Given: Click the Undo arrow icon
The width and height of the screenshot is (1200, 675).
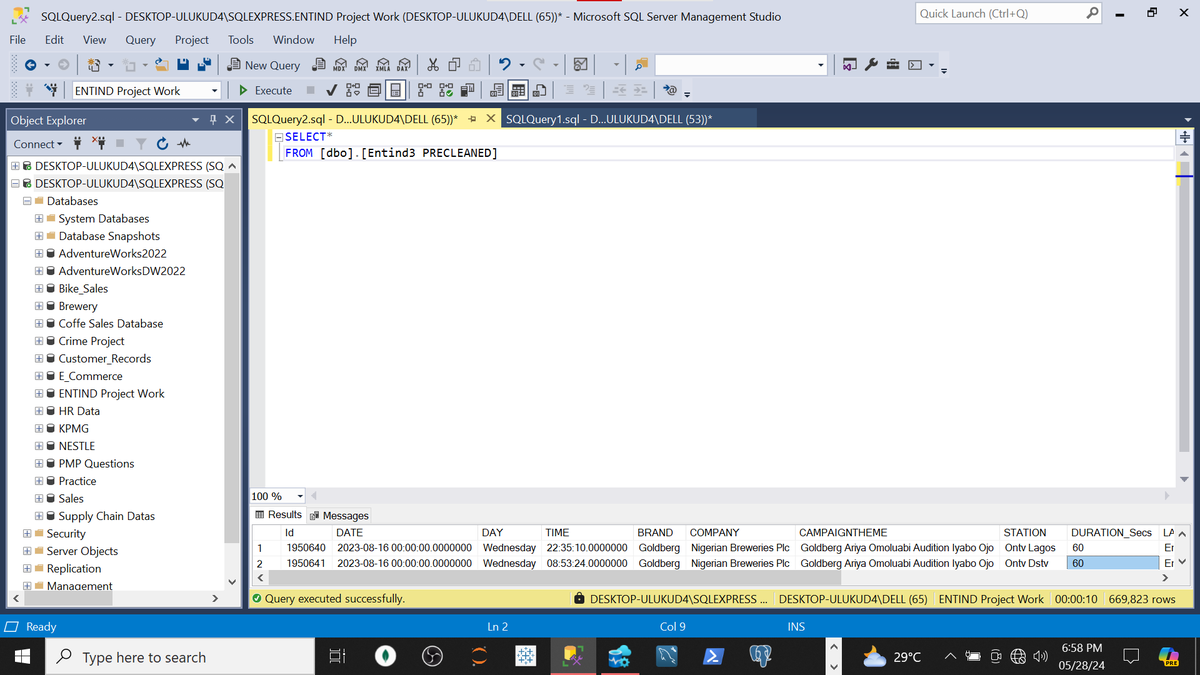Looking at the screenshot, I should click(x=505, y=65).
